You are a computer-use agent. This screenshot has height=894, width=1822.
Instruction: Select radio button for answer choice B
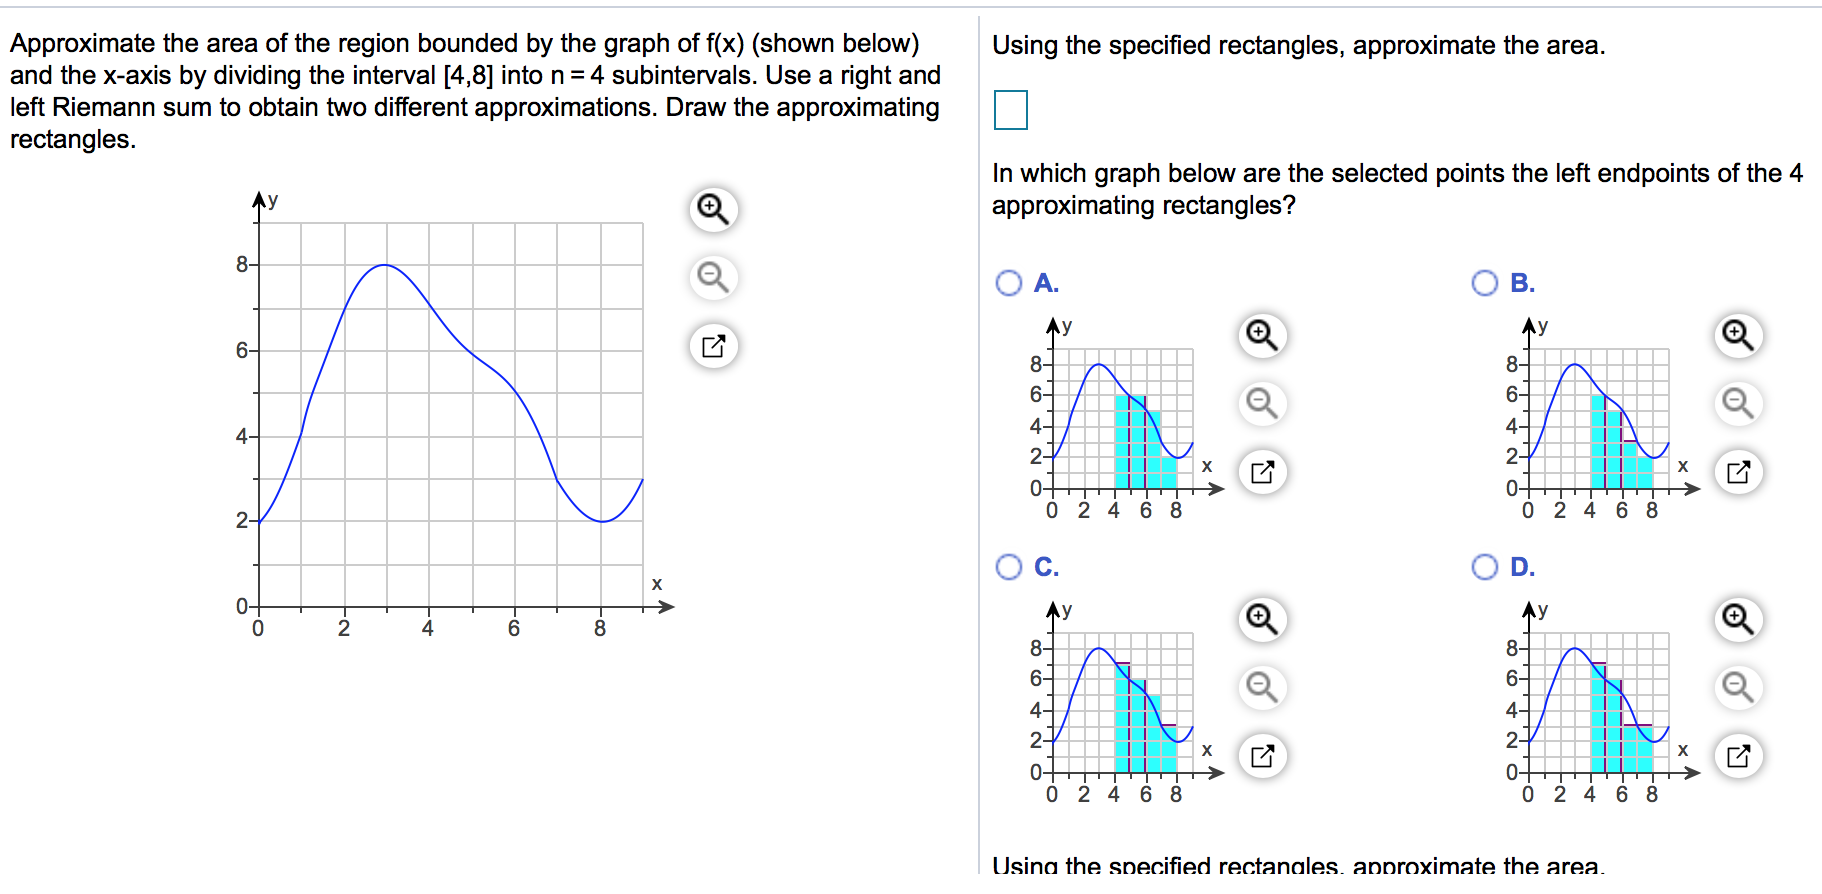(x=1484, y=283)
